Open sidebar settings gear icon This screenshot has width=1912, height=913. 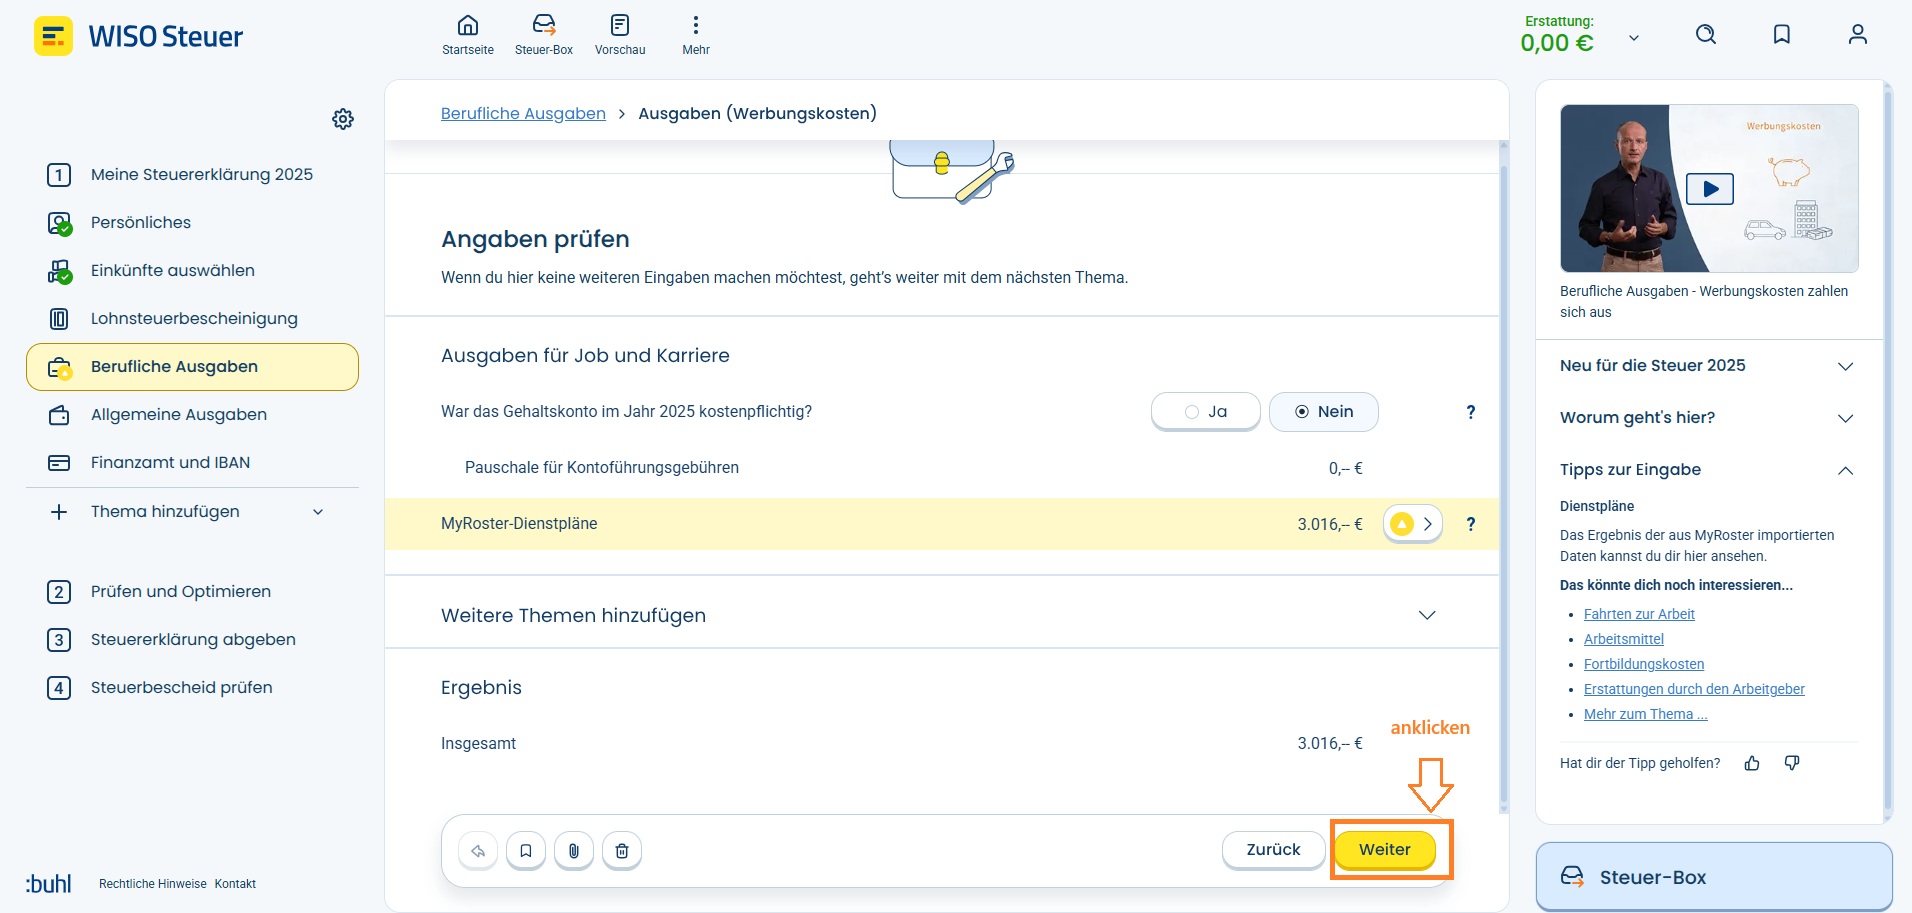(343, 119)
